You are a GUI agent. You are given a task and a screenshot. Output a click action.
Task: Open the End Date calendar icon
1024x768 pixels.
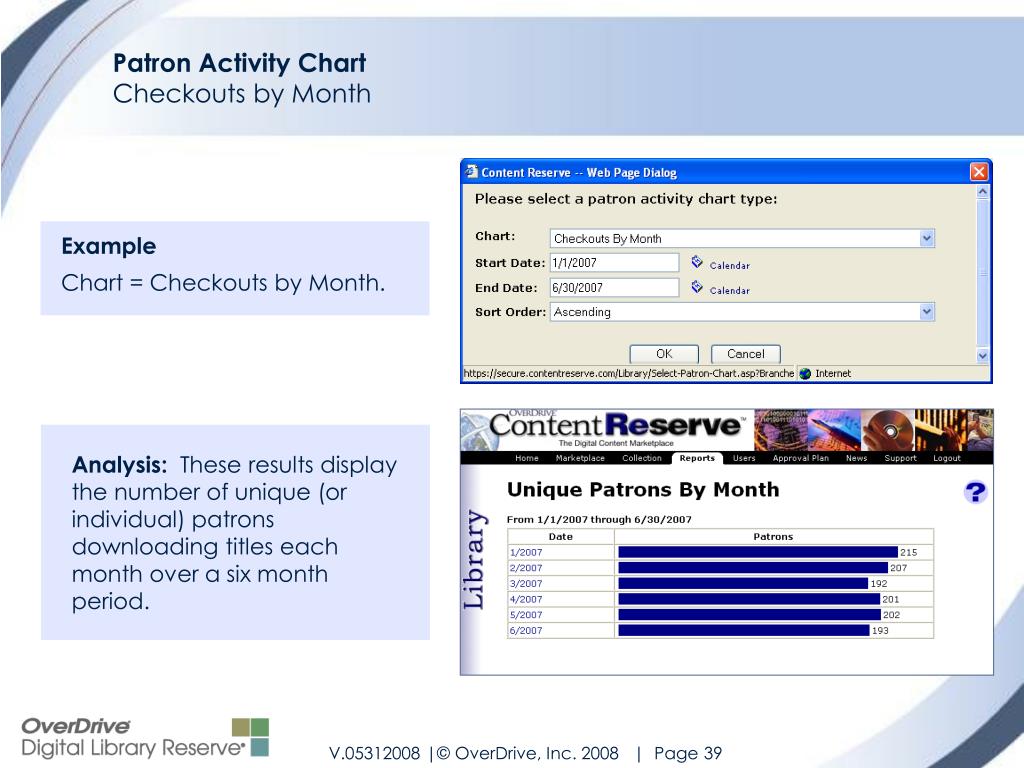click(x=697, y=287)
